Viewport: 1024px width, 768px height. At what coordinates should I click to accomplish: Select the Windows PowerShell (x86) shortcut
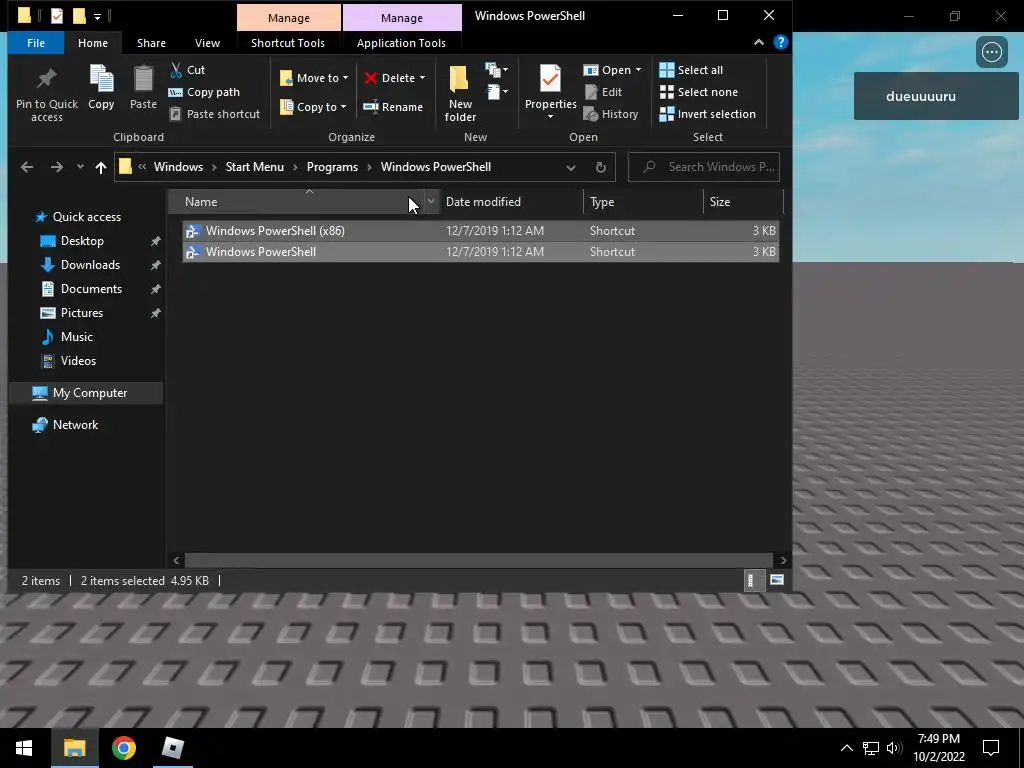[480, 231]
